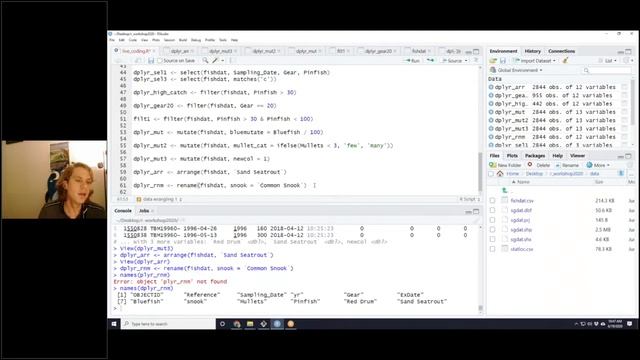Switch to the Packages tab
640x360 pixels.
coord(535,156)
